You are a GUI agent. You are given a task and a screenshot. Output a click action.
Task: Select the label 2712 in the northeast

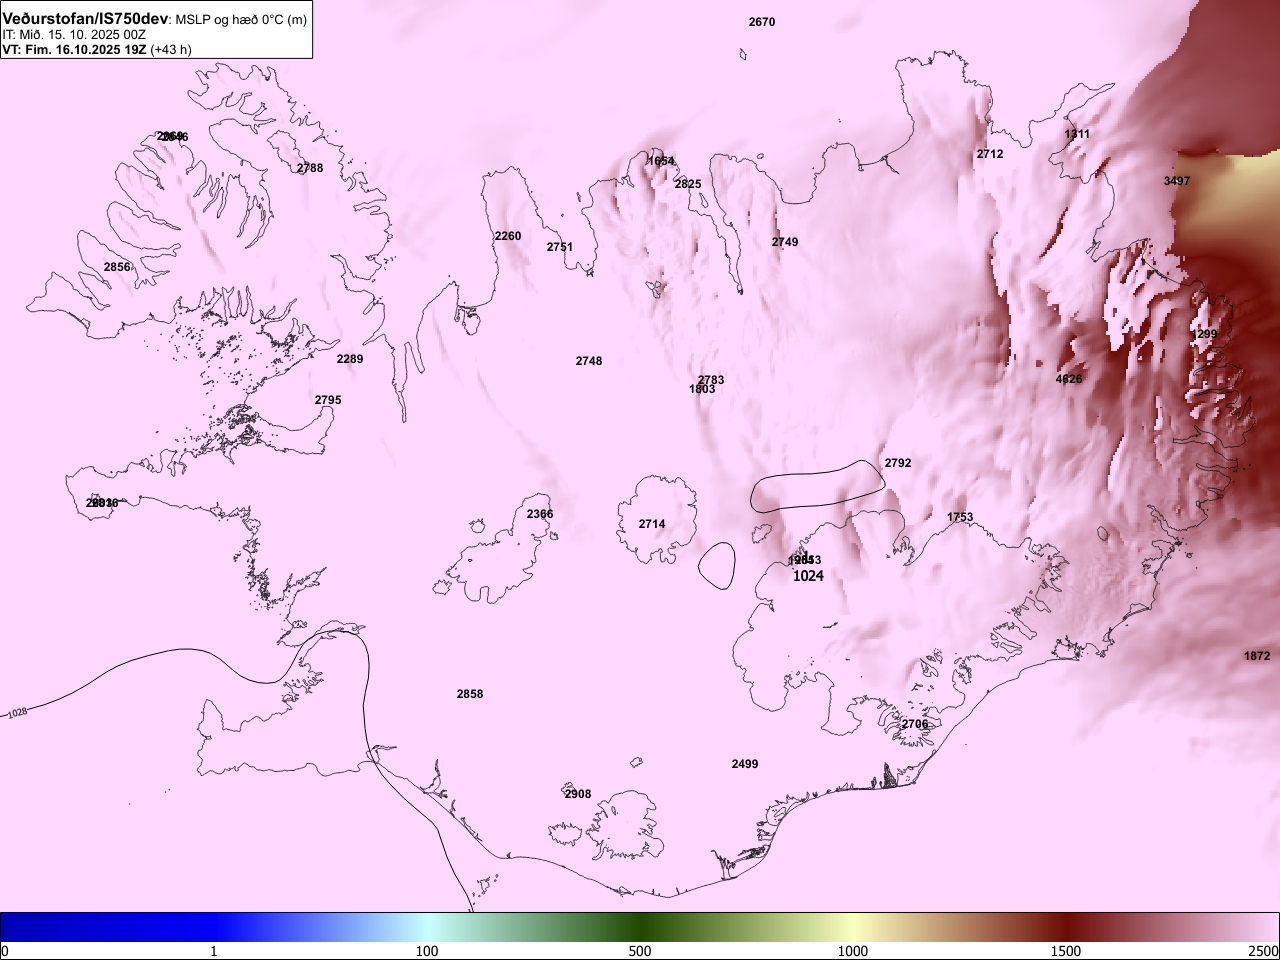[990, 154]
